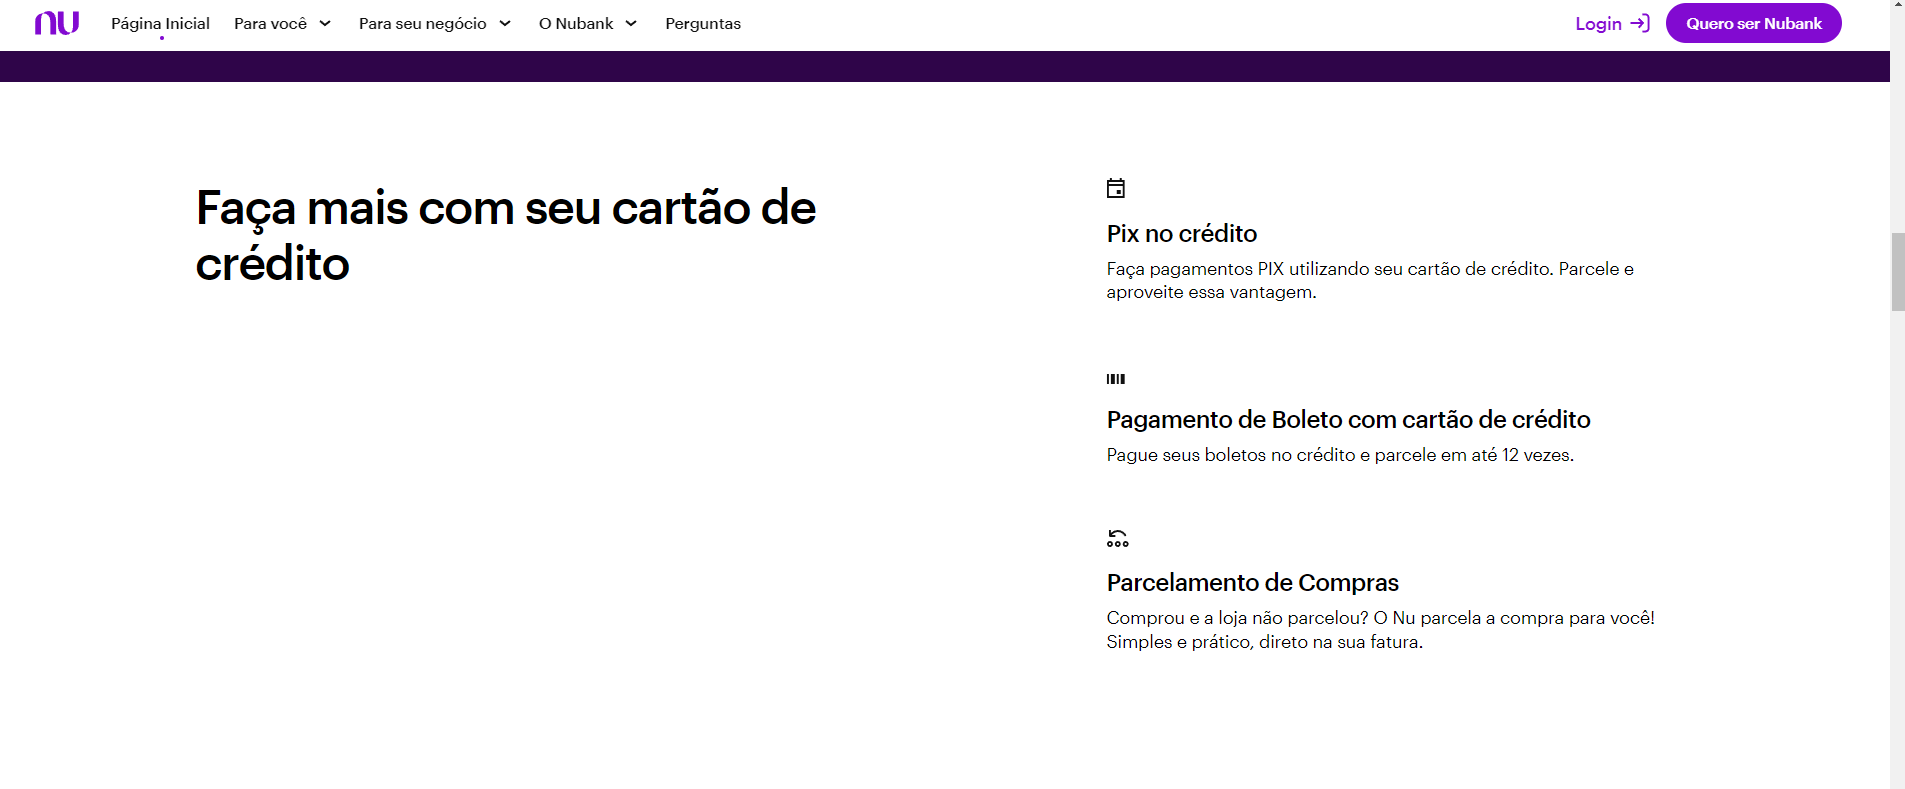Screen dimensions: 1905x789
Task: Open the O Nubank dropdown chevron
Action: [x=631, y=24]
